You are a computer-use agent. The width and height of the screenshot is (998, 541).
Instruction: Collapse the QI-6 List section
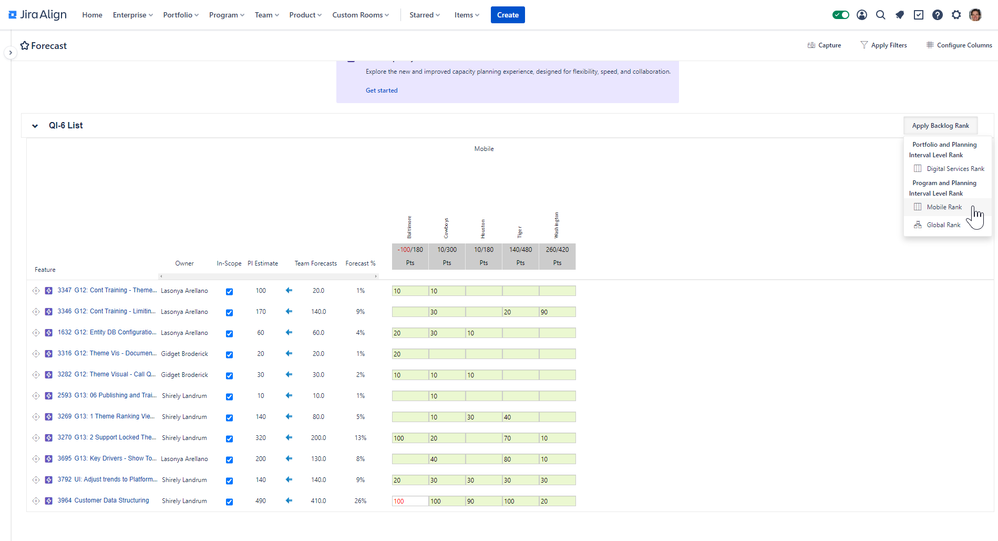coord(35,126)
